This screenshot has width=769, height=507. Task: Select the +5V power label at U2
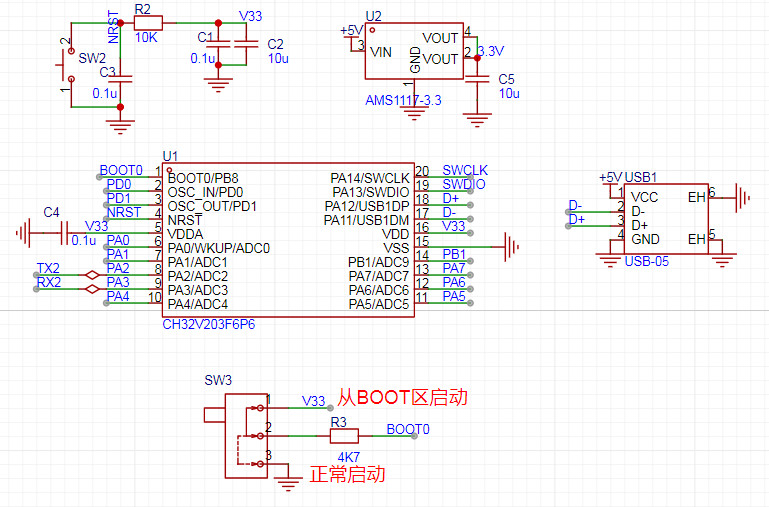pyautogui.click(x=351, y=31)
